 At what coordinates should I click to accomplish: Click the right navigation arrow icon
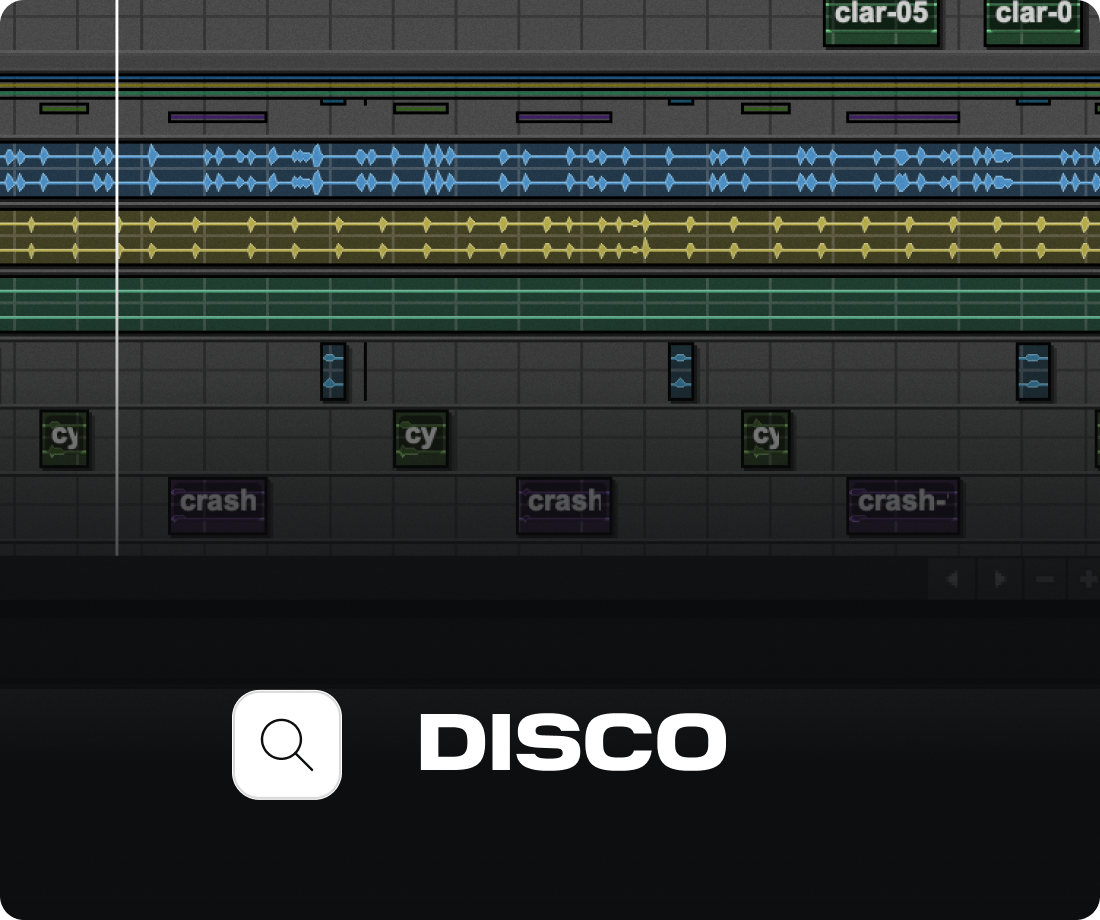[x=999, y=579]
